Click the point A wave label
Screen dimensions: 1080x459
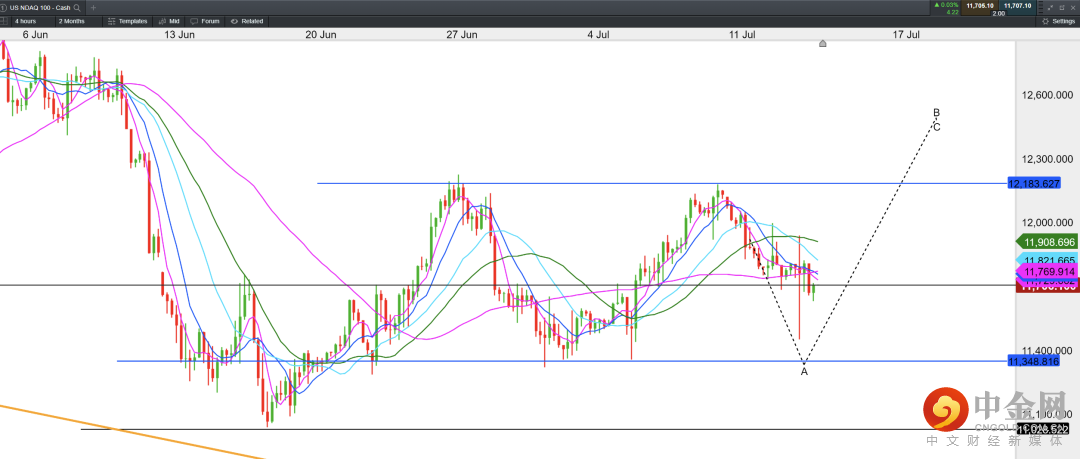pos(804,372)
